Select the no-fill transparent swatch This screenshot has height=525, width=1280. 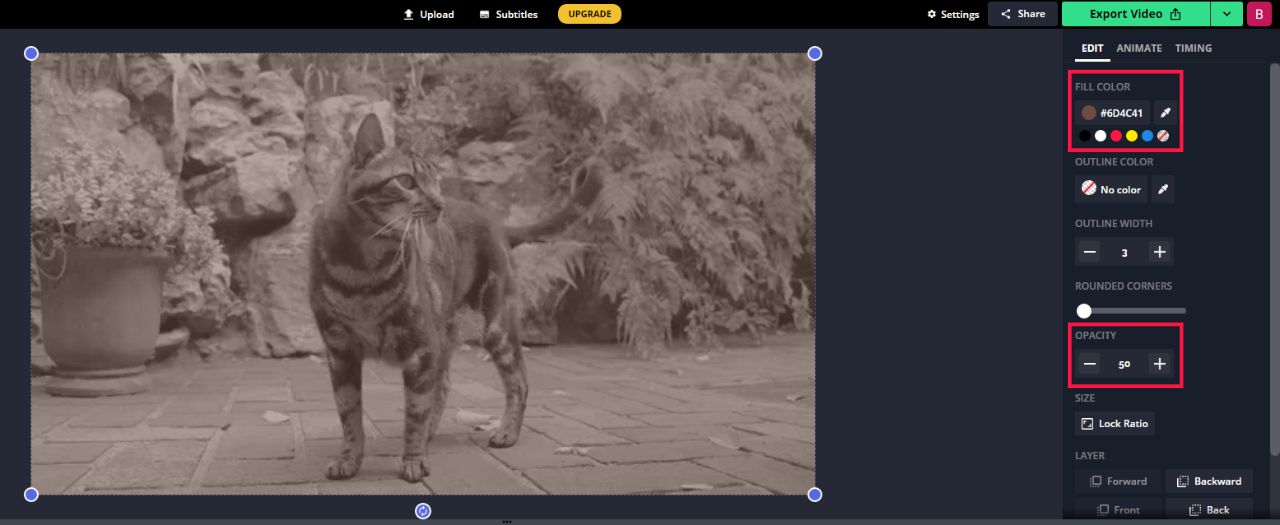pos(1163,136)
